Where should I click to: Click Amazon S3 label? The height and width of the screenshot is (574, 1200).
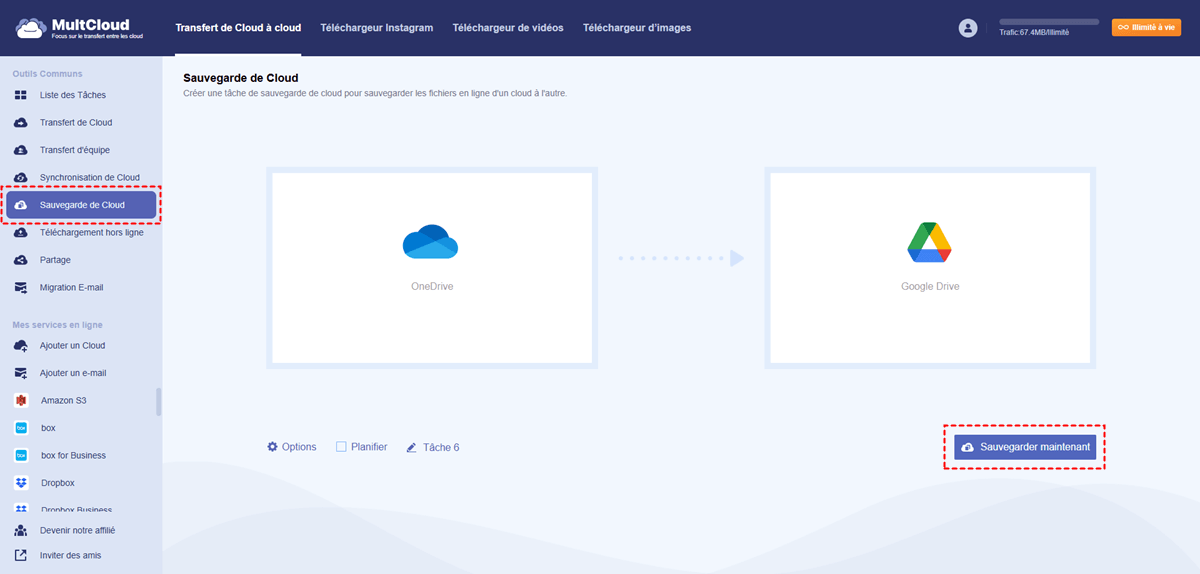pyautogui.click(x=64, y=400)
